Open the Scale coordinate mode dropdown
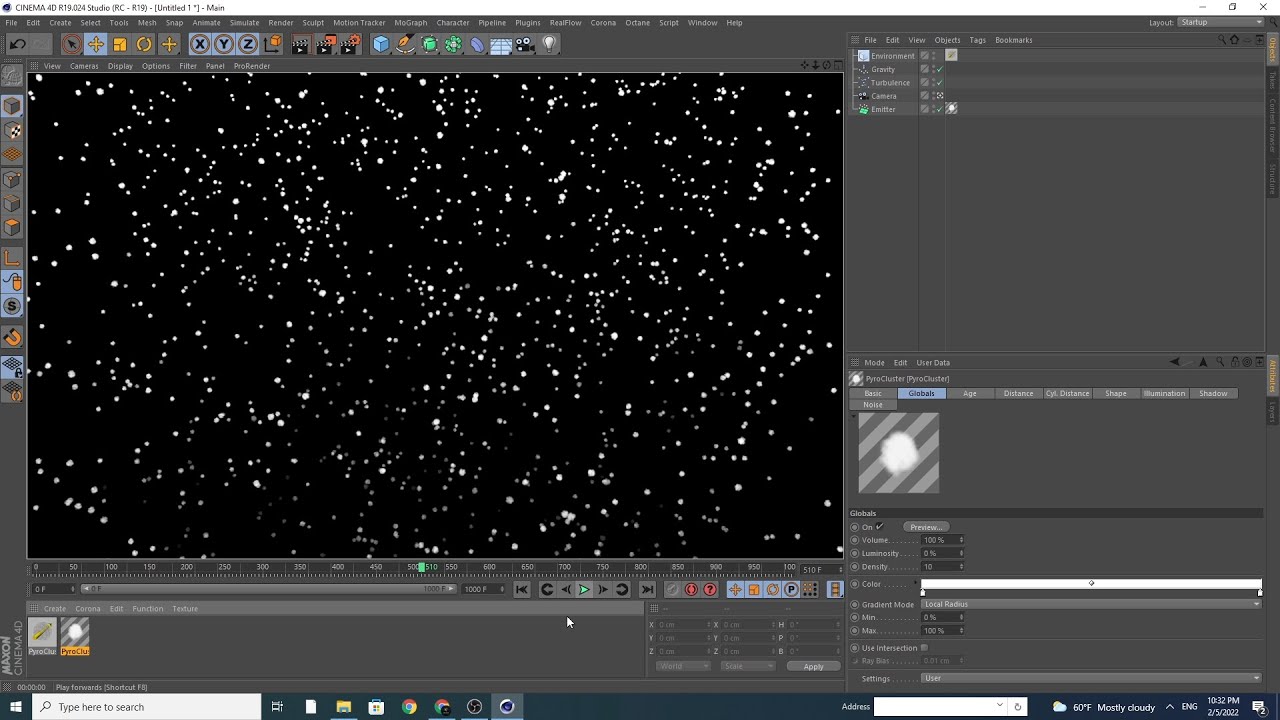Screen dimensions: 1280x720 tap(747, 666)
